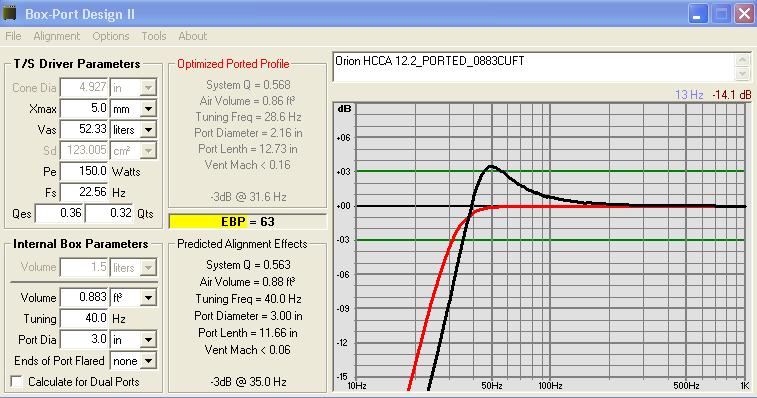
Task: Click the Tuning frequency input field
Action: [x=84, y=318]
